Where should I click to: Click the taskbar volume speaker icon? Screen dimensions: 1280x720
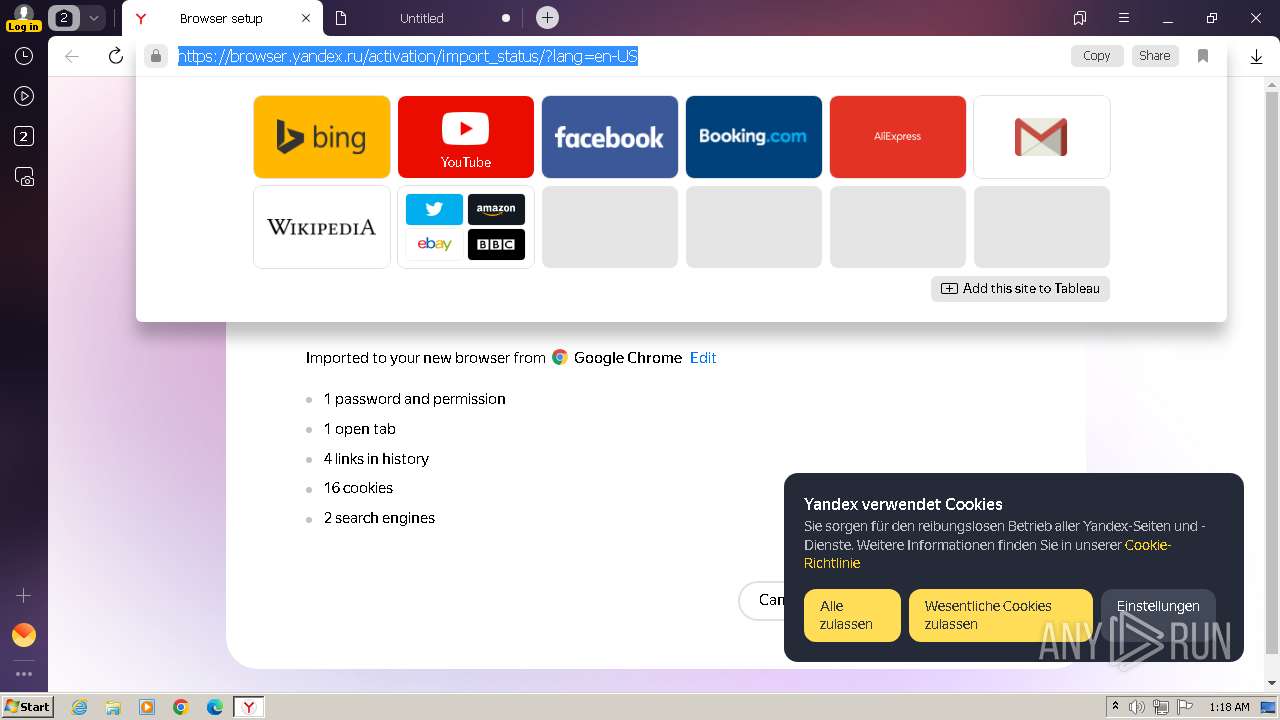(1137, 707)
